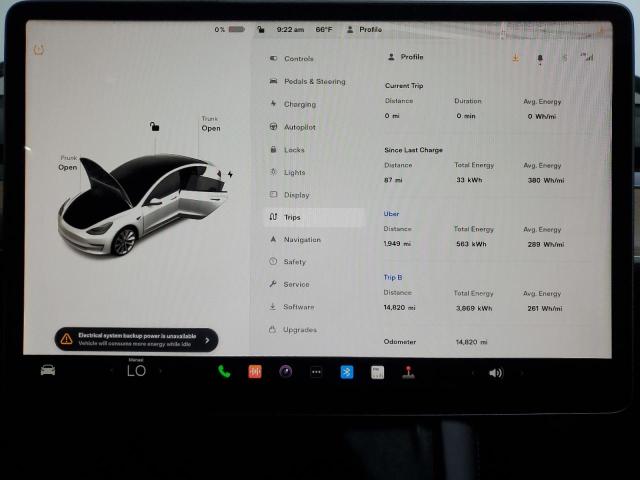This screenshot has height=480, width=640.
Task: Tap the LO temperature setting
Action: tap(136, 371)
